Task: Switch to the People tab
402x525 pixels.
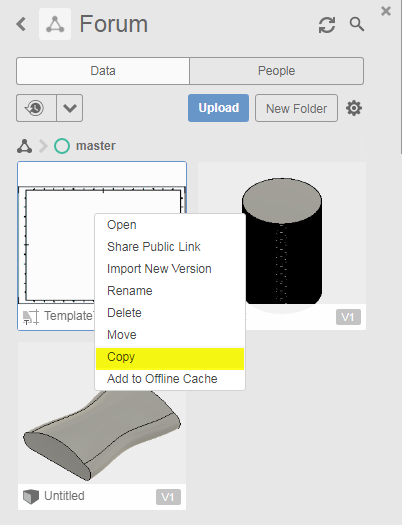Action: (x=276, y=71)
